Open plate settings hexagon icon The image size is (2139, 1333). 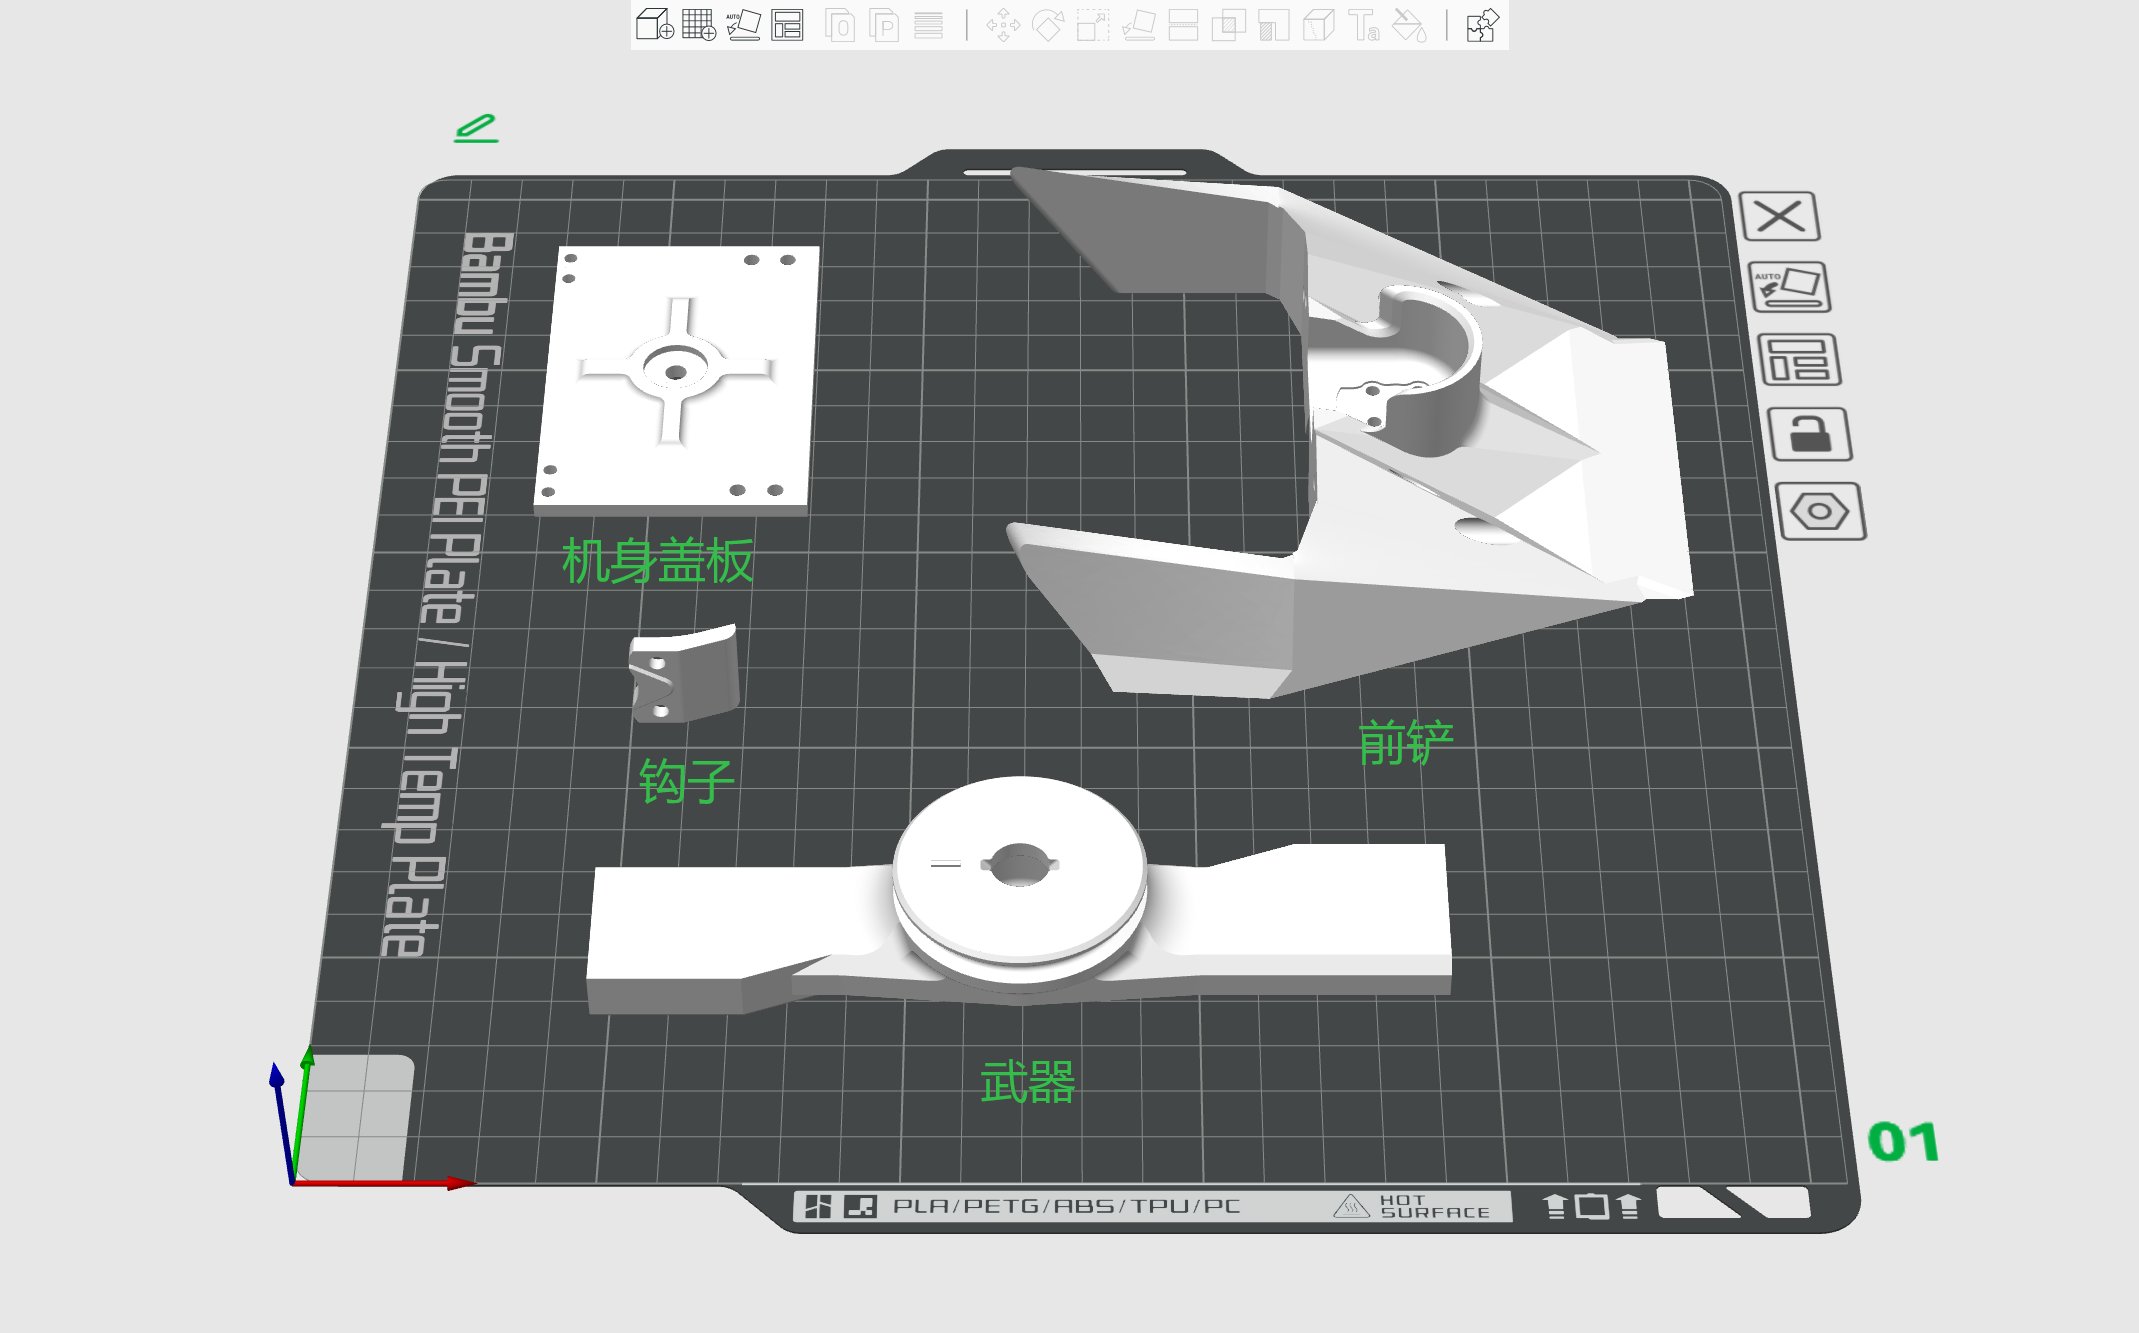[x=1820, y=512]
